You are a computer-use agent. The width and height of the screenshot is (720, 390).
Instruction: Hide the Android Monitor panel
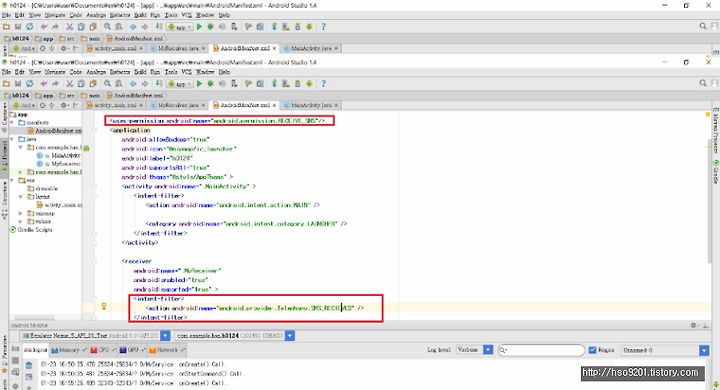point(706,325)
